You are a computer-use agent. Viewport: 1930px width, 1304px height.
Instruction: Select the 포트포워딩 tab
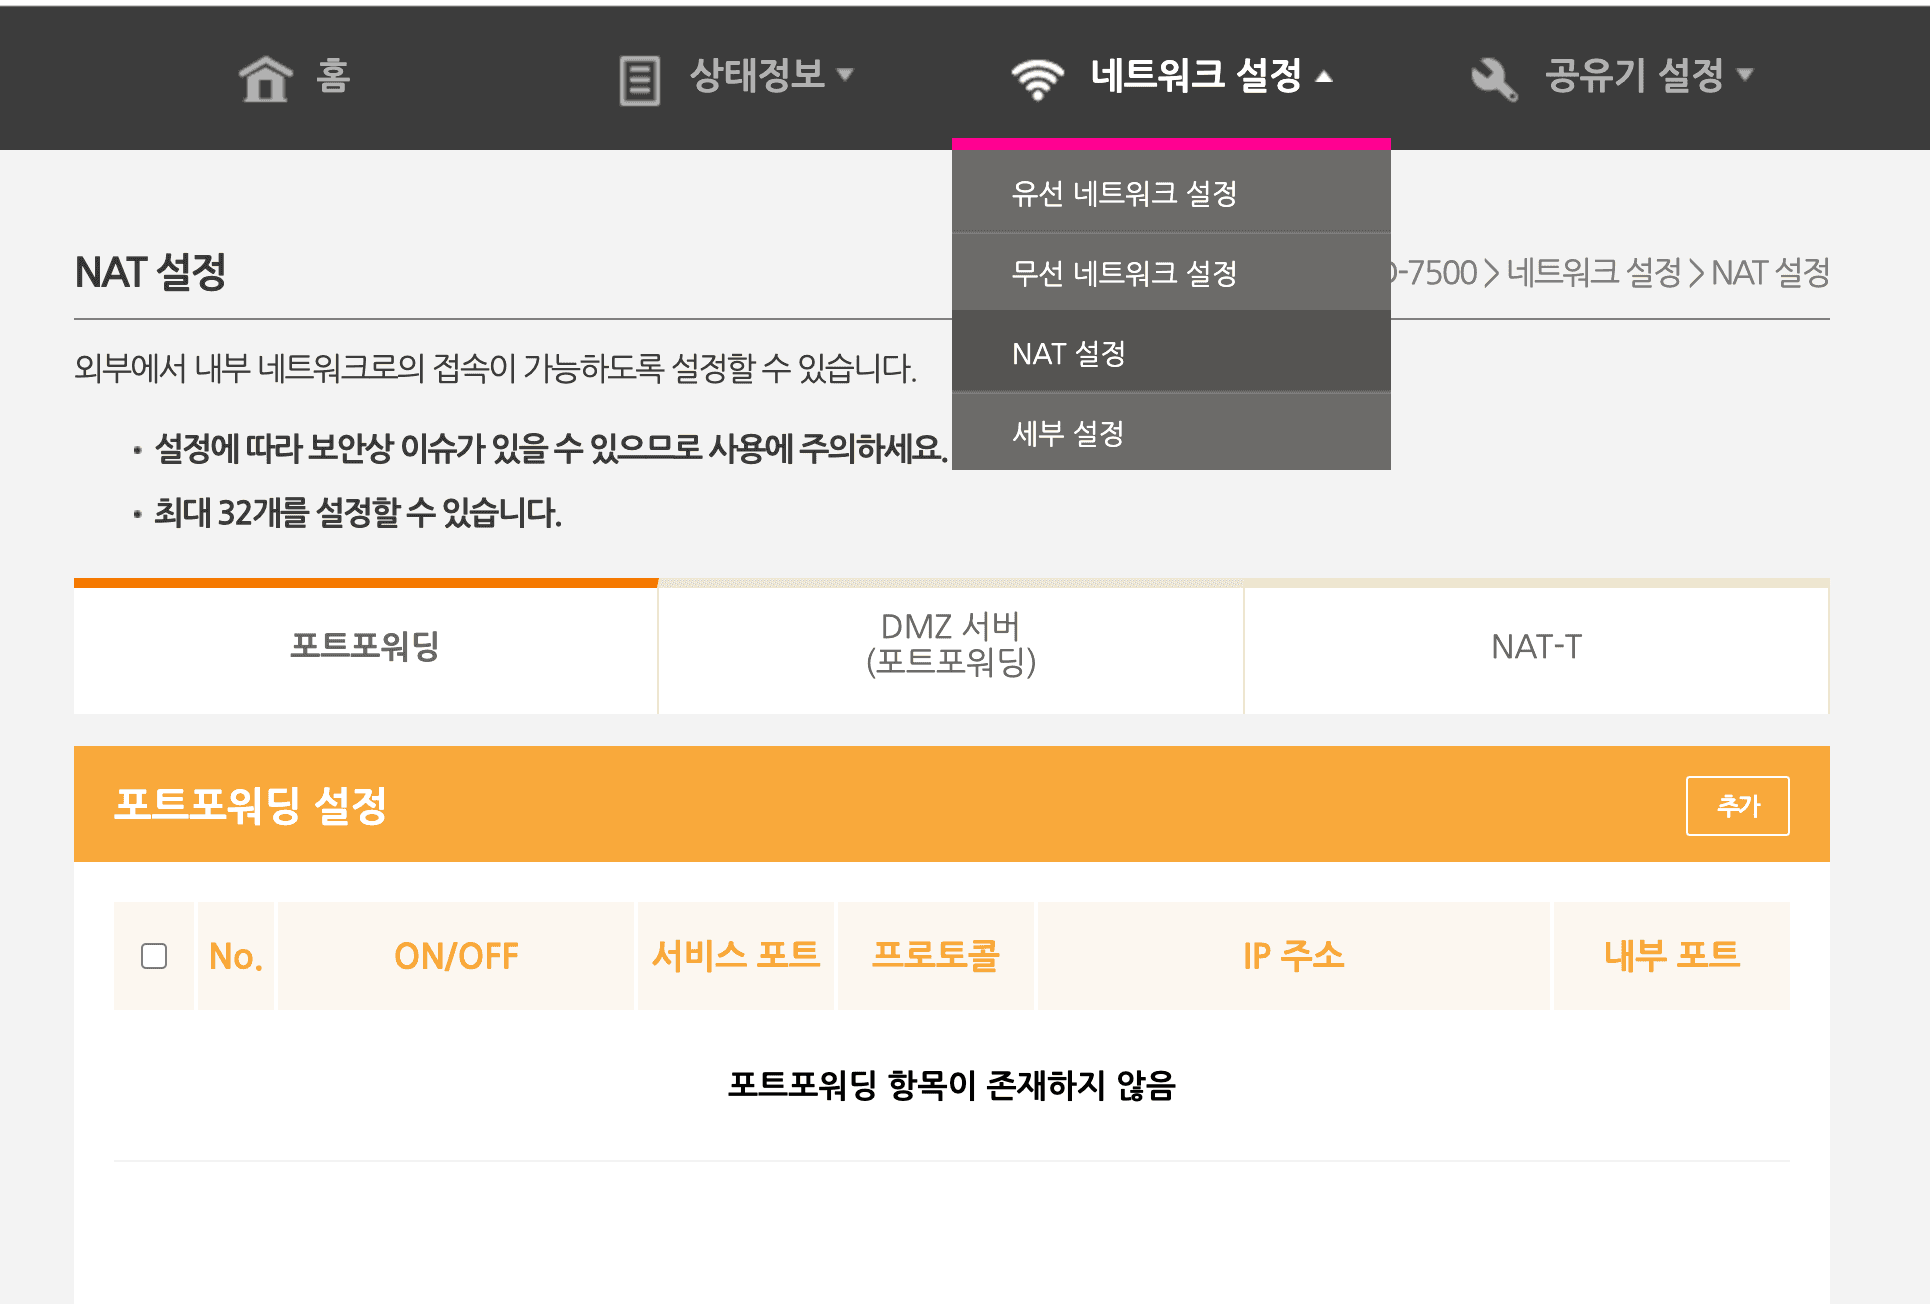point(364,648)
